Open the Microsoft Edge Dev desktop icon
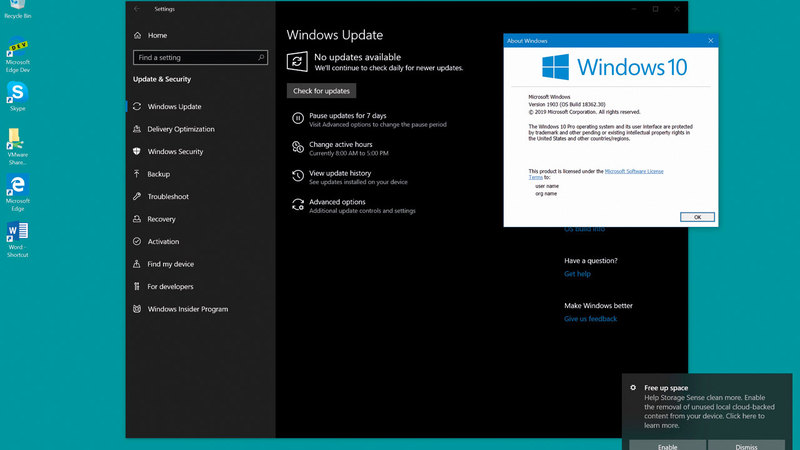800x450 pixels. tap(17, 50)
